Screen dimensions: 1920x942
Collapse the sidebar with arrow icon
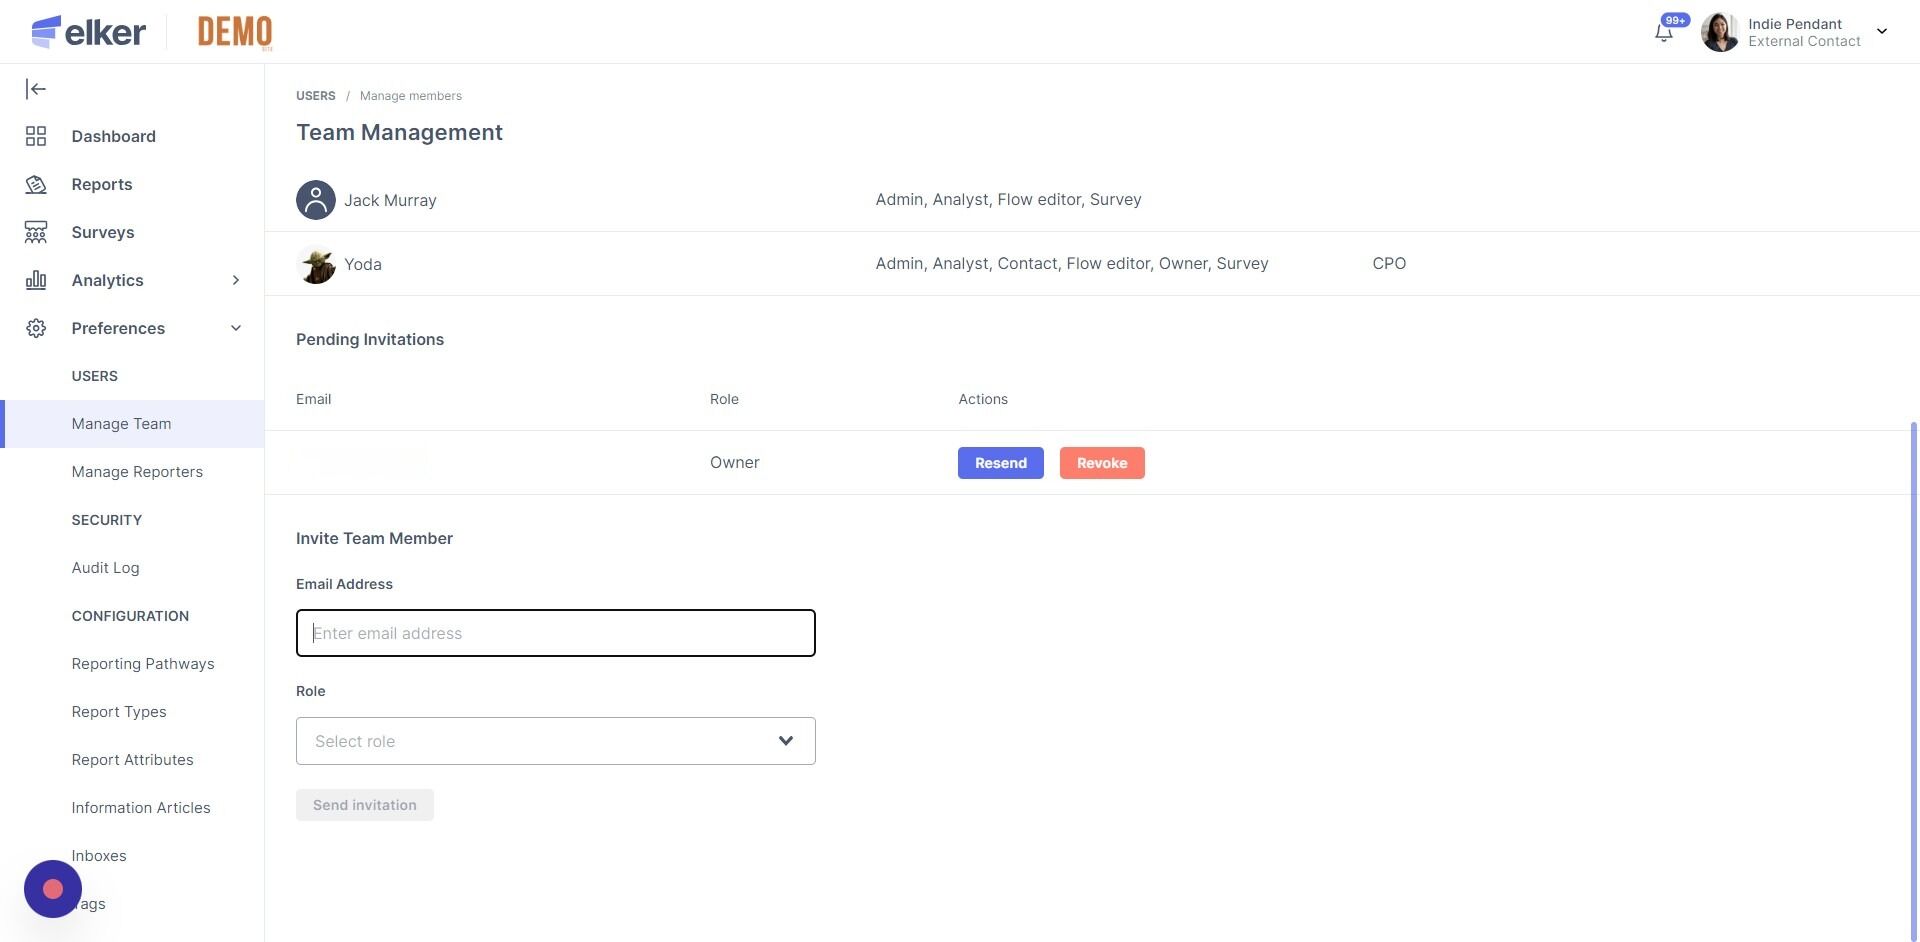tap(36, 89)
